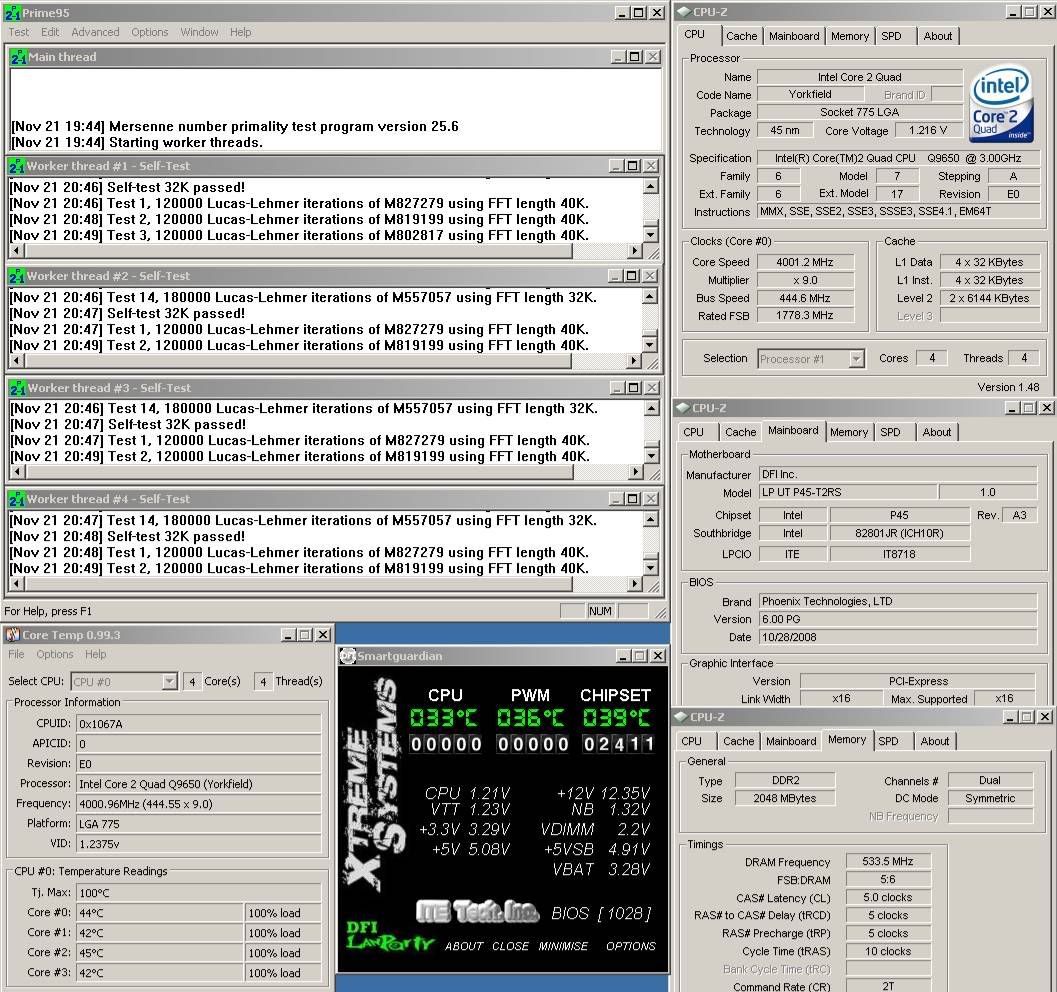Image resolution: width=1057 pixels, height=992 pixels.
Task: Click ABOUT in Smartguardian
Action: click(464, 946)
